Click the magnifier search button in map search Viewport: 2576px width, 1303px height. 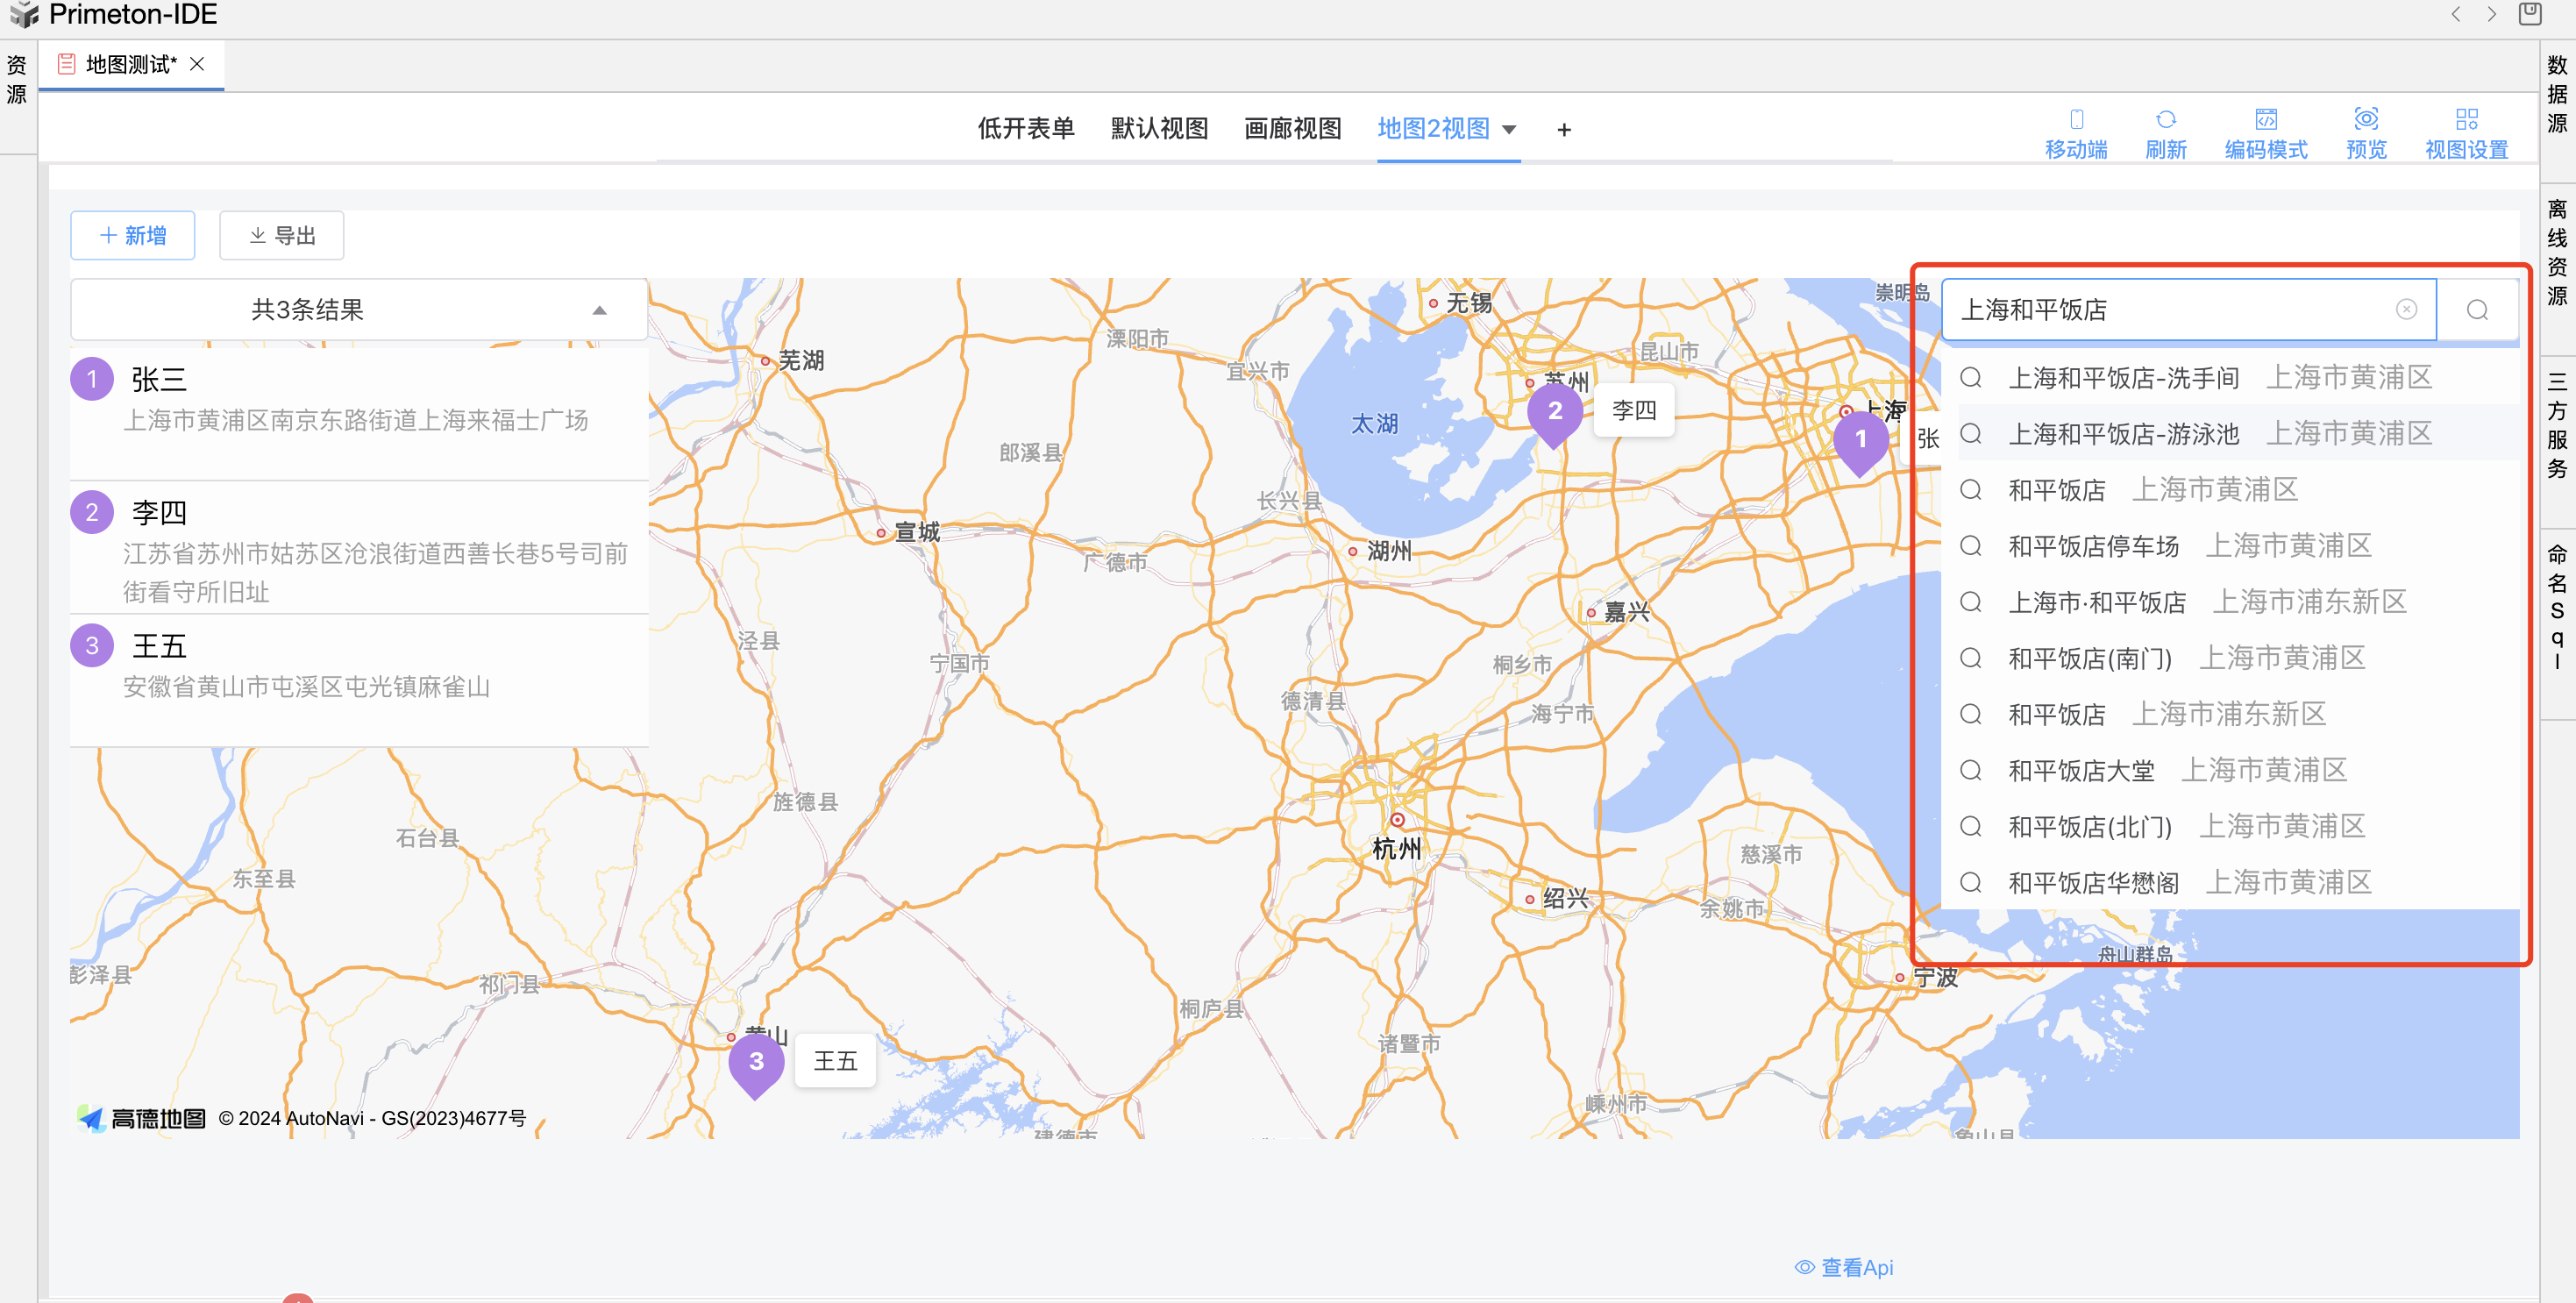pyautogui.click(x=2477, y=310)
